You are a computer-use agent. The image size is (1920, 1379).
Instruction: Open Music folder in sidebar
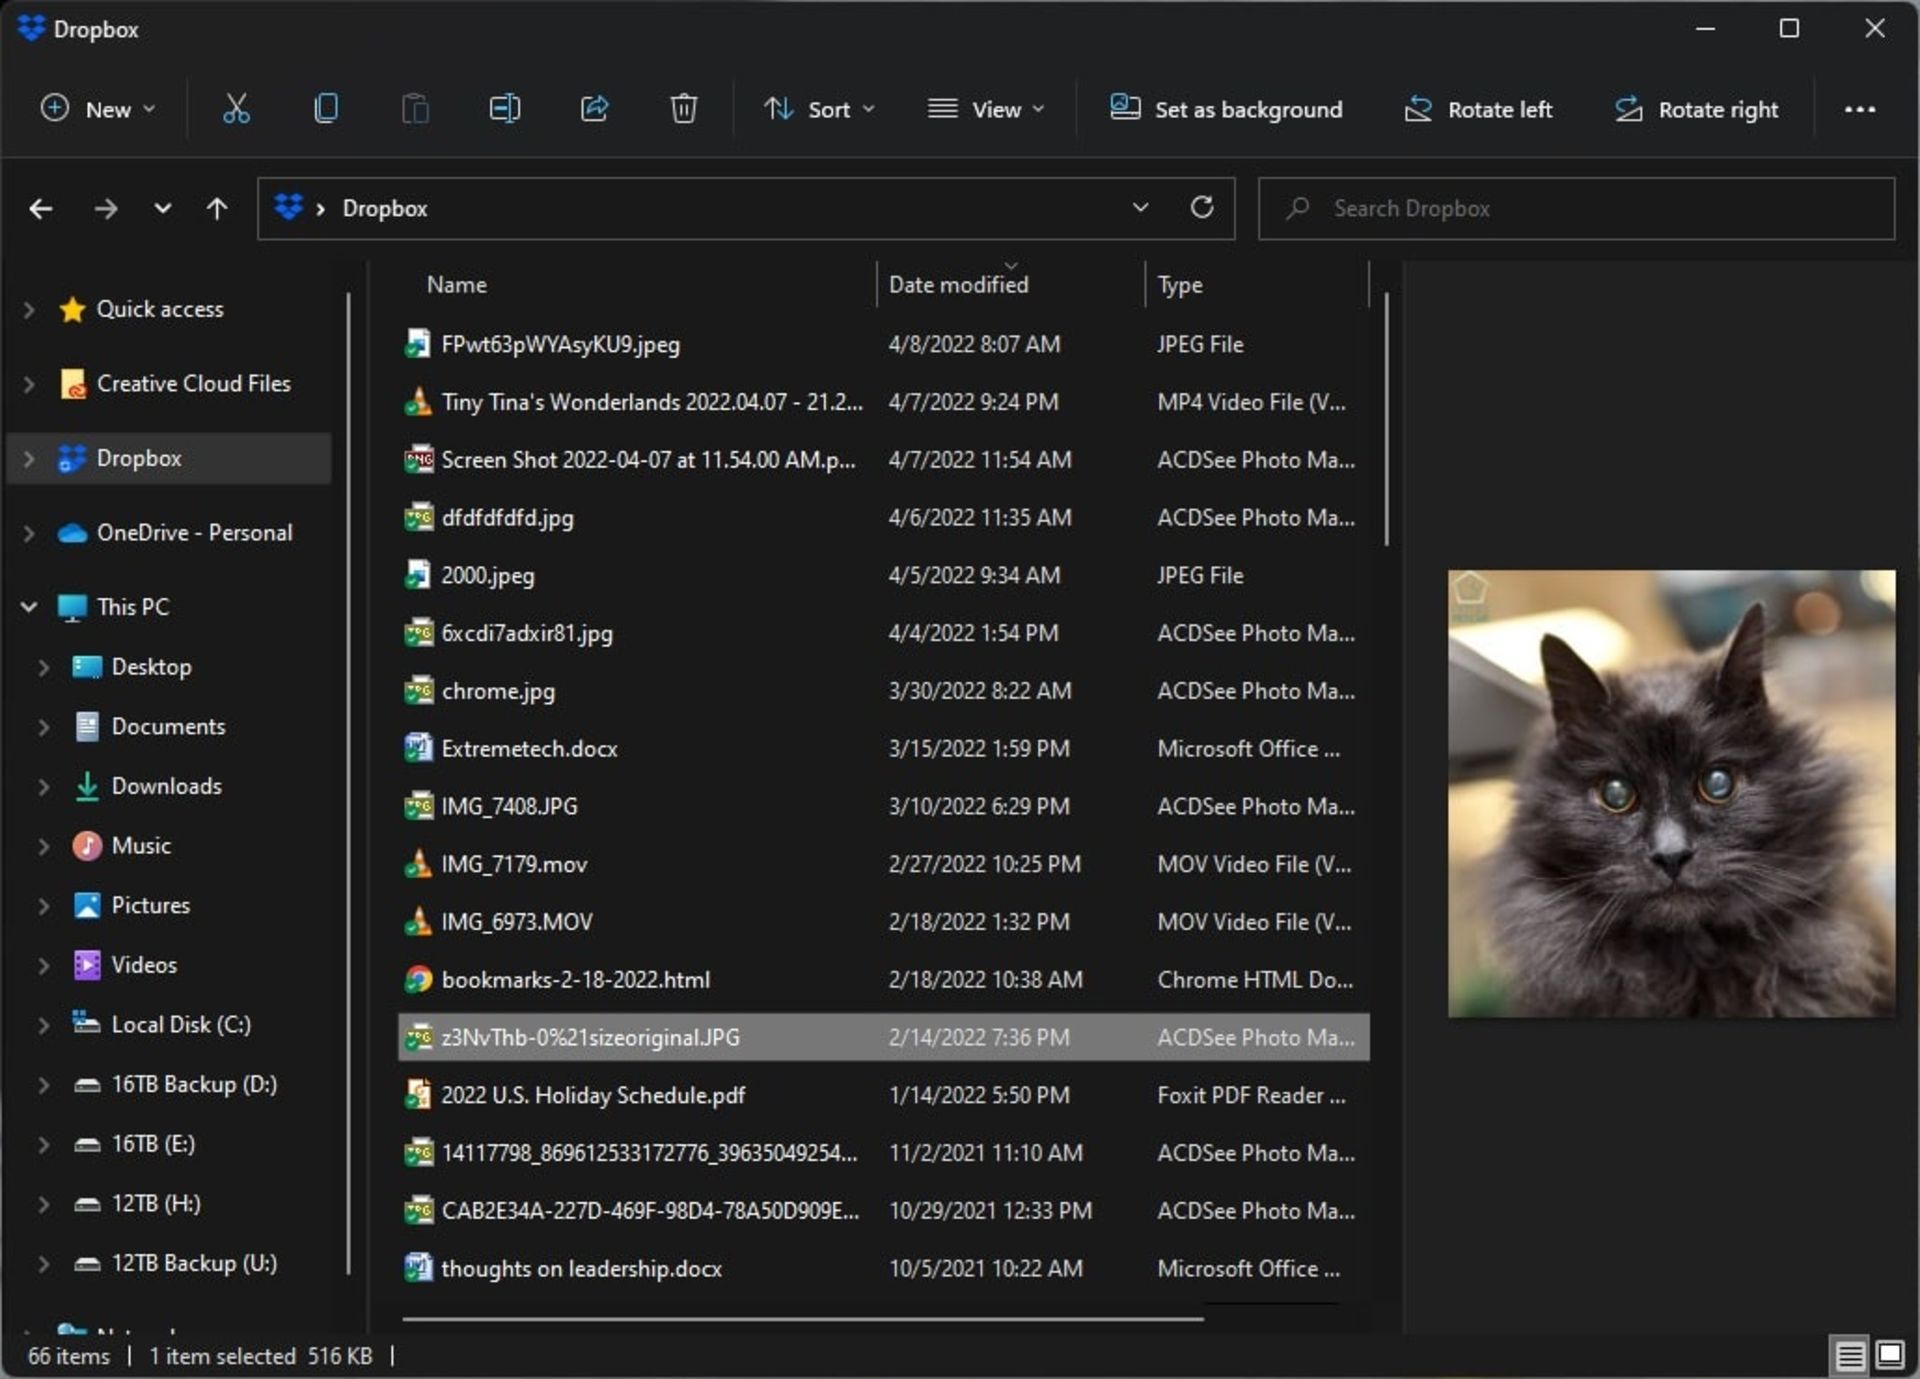pyautogui.click(x=141, y=846)
